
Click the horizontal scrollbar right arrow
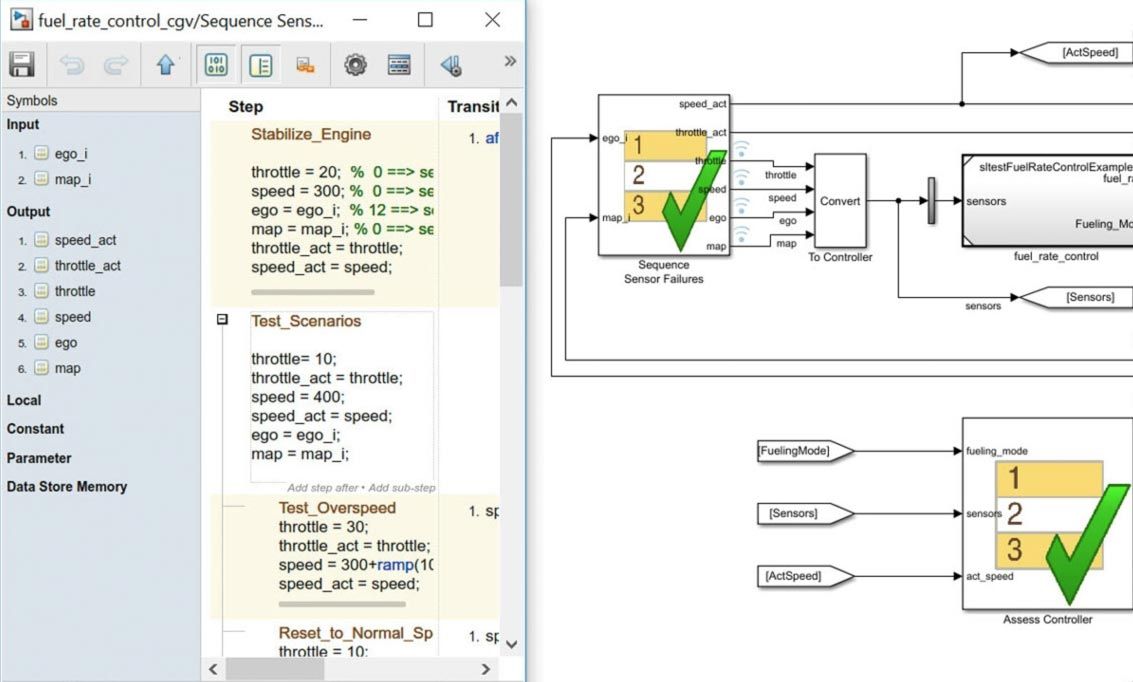(486, 669)
